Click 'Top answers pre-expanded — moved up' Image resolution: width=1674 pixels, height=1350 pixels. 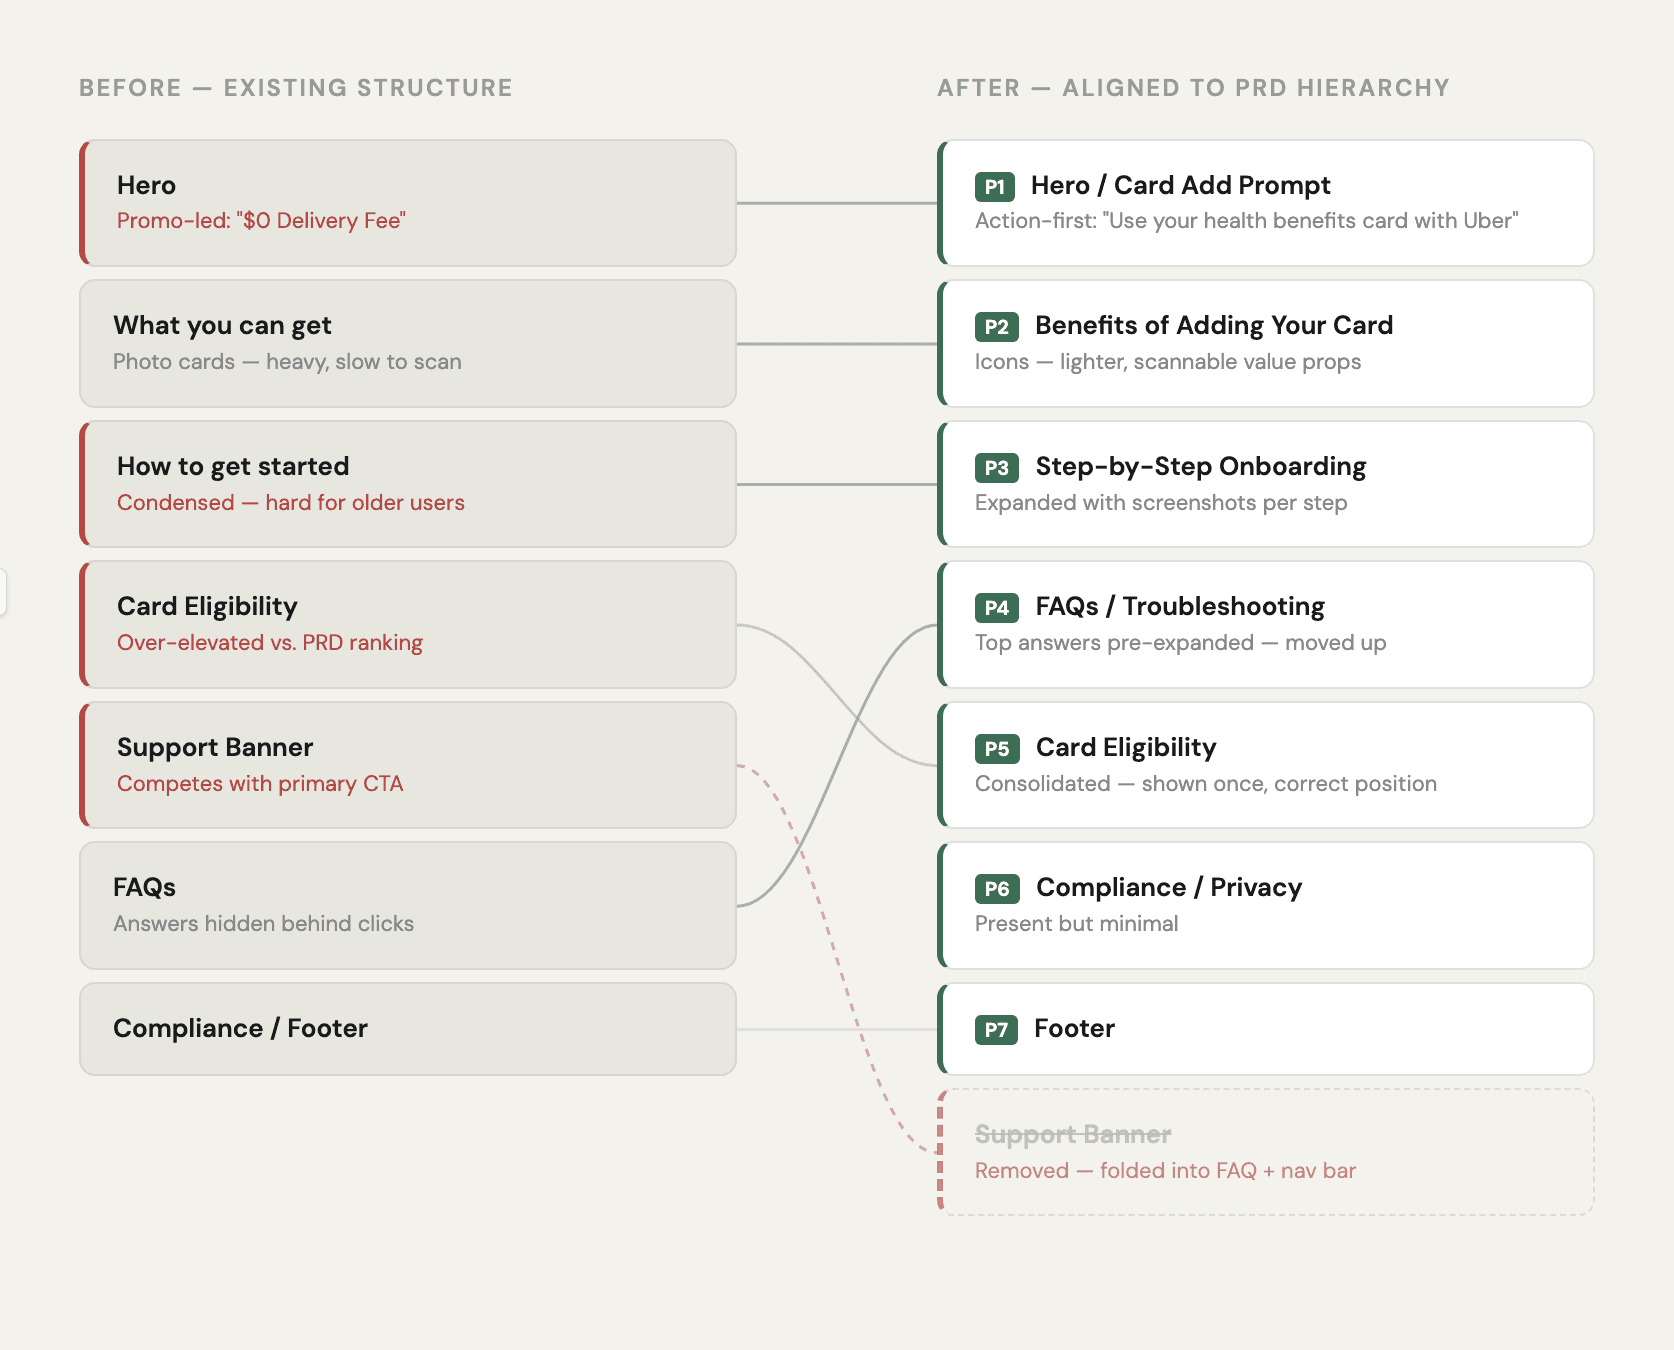(x=1181, y=642)
